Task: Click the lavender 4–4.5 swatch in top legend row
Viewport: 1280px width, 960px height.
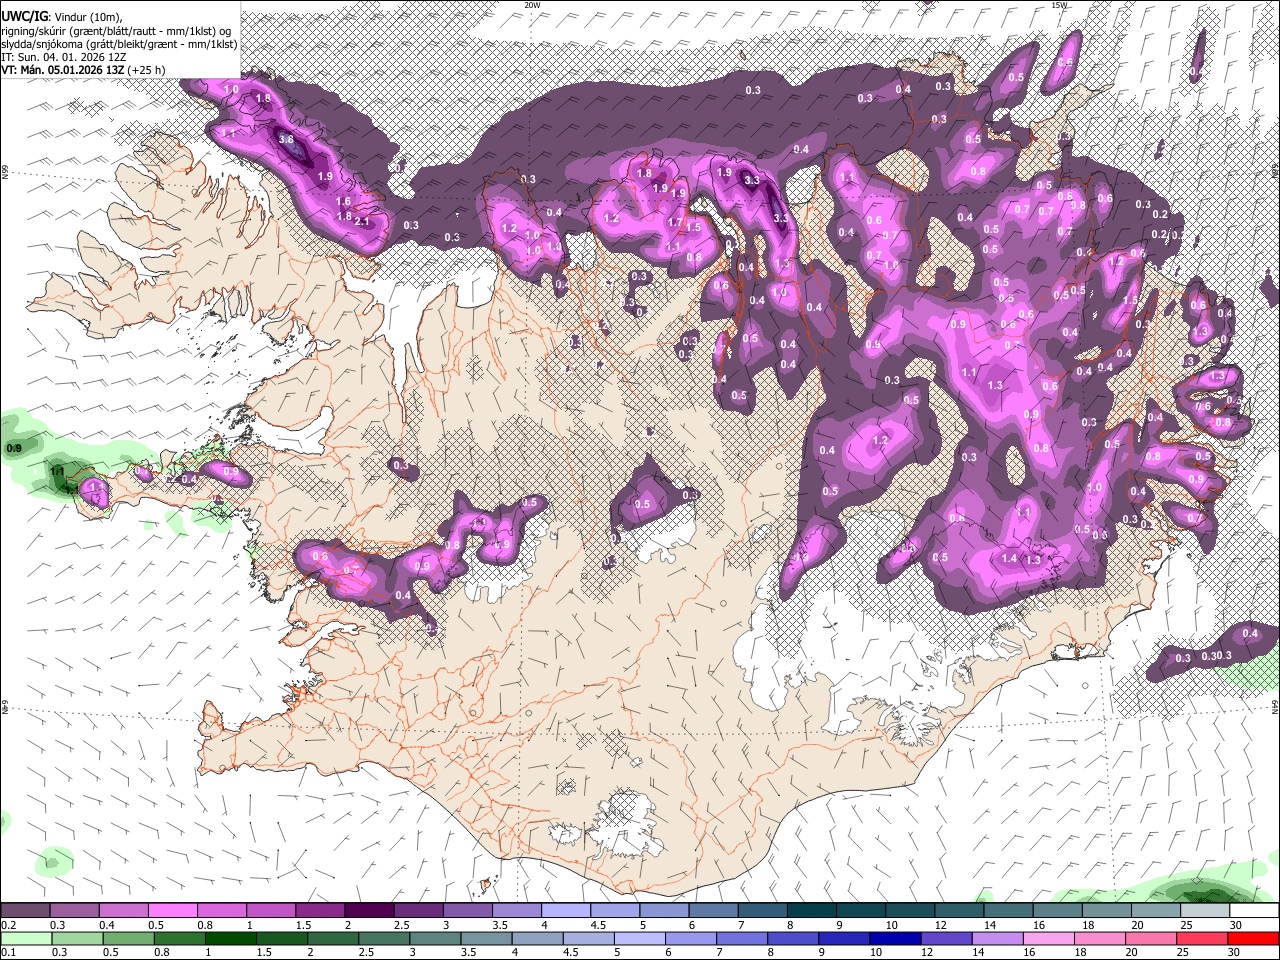Action: coord(565,911)
